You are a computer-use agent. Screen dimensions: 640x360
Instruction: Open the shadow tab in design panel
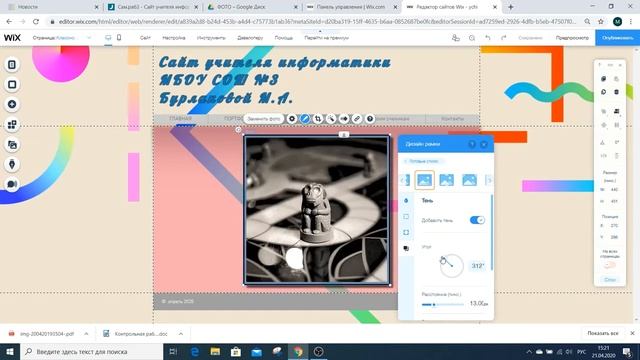click(406, 248)
